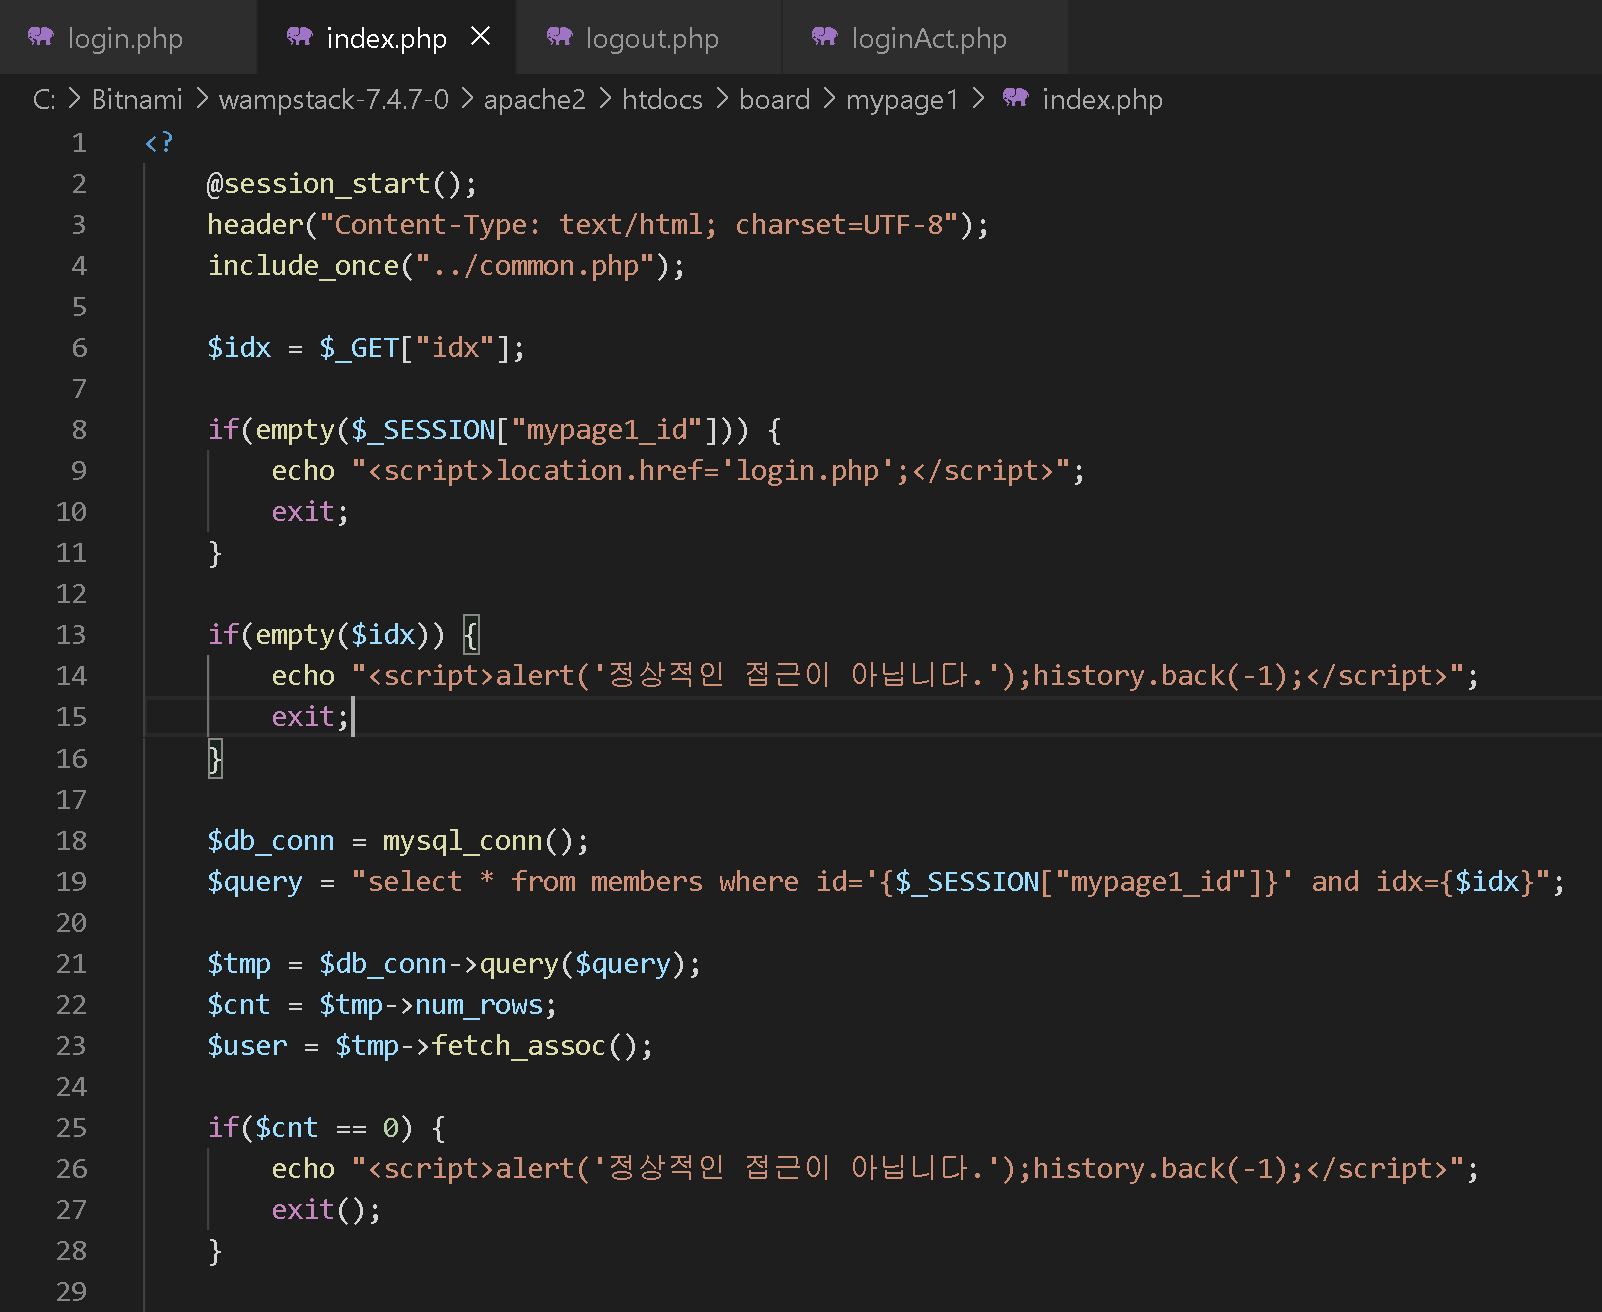Screen dimensions: 1602x1312
Task: Click the '$idx' variable on line 6
Action: [239, 348]
